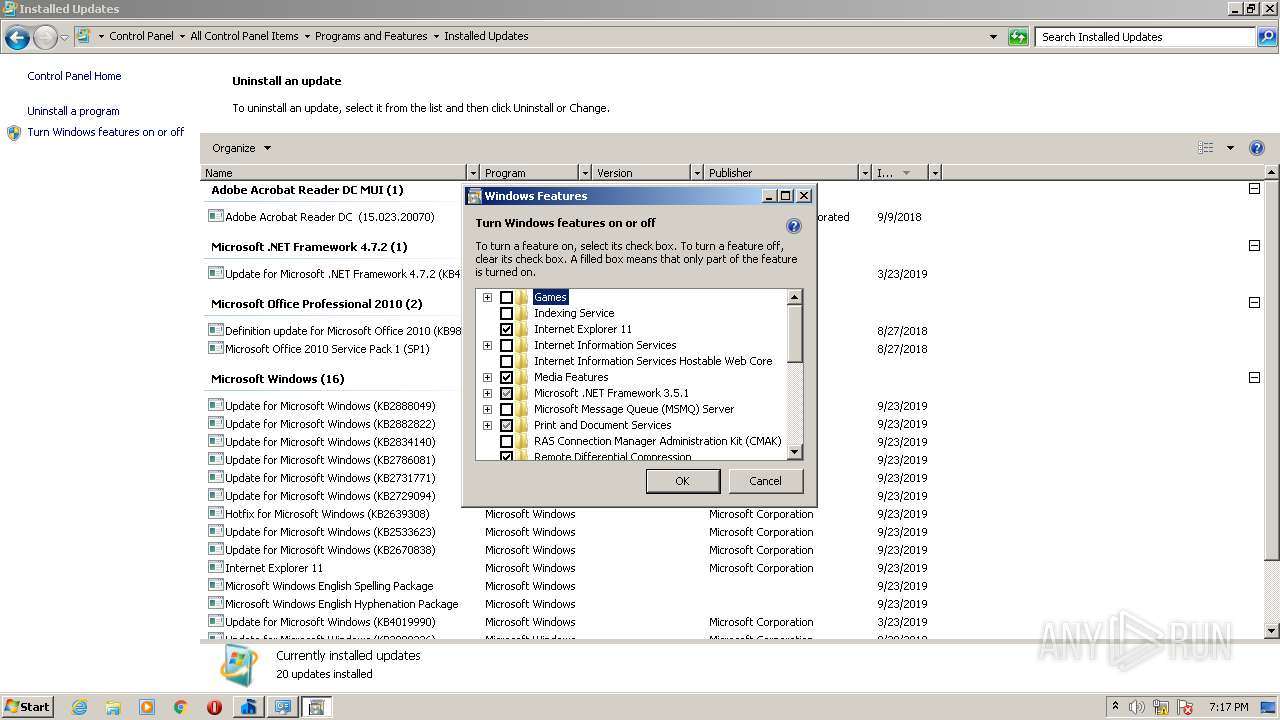
Task: Click the Control Panel taskbar button
Action: click(x=282, y=707)
